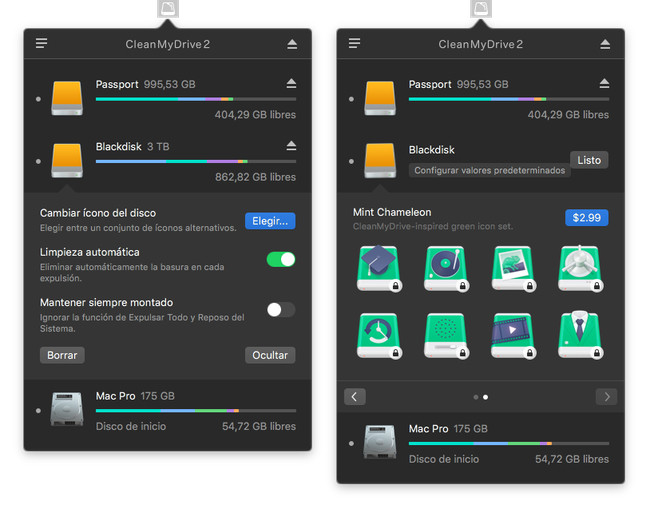This screenshot has width=650, height=525.
Task: Select vinyl turntable drive icon
Action: click(446, 268)
